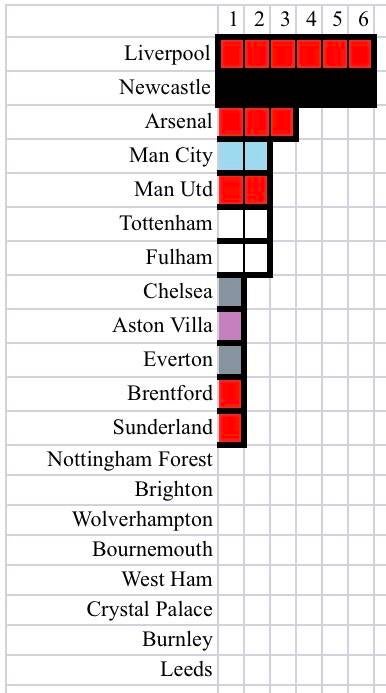Select the Newcastle black bar
The image size is (386, 693).
coord(296,88)
